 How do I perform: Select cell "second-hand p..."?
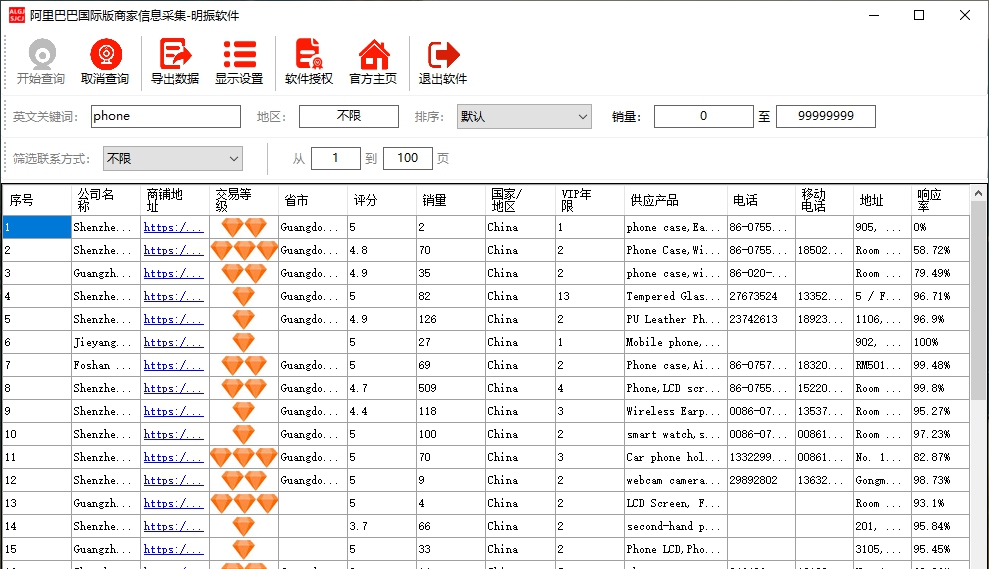(x=676, y=527)
